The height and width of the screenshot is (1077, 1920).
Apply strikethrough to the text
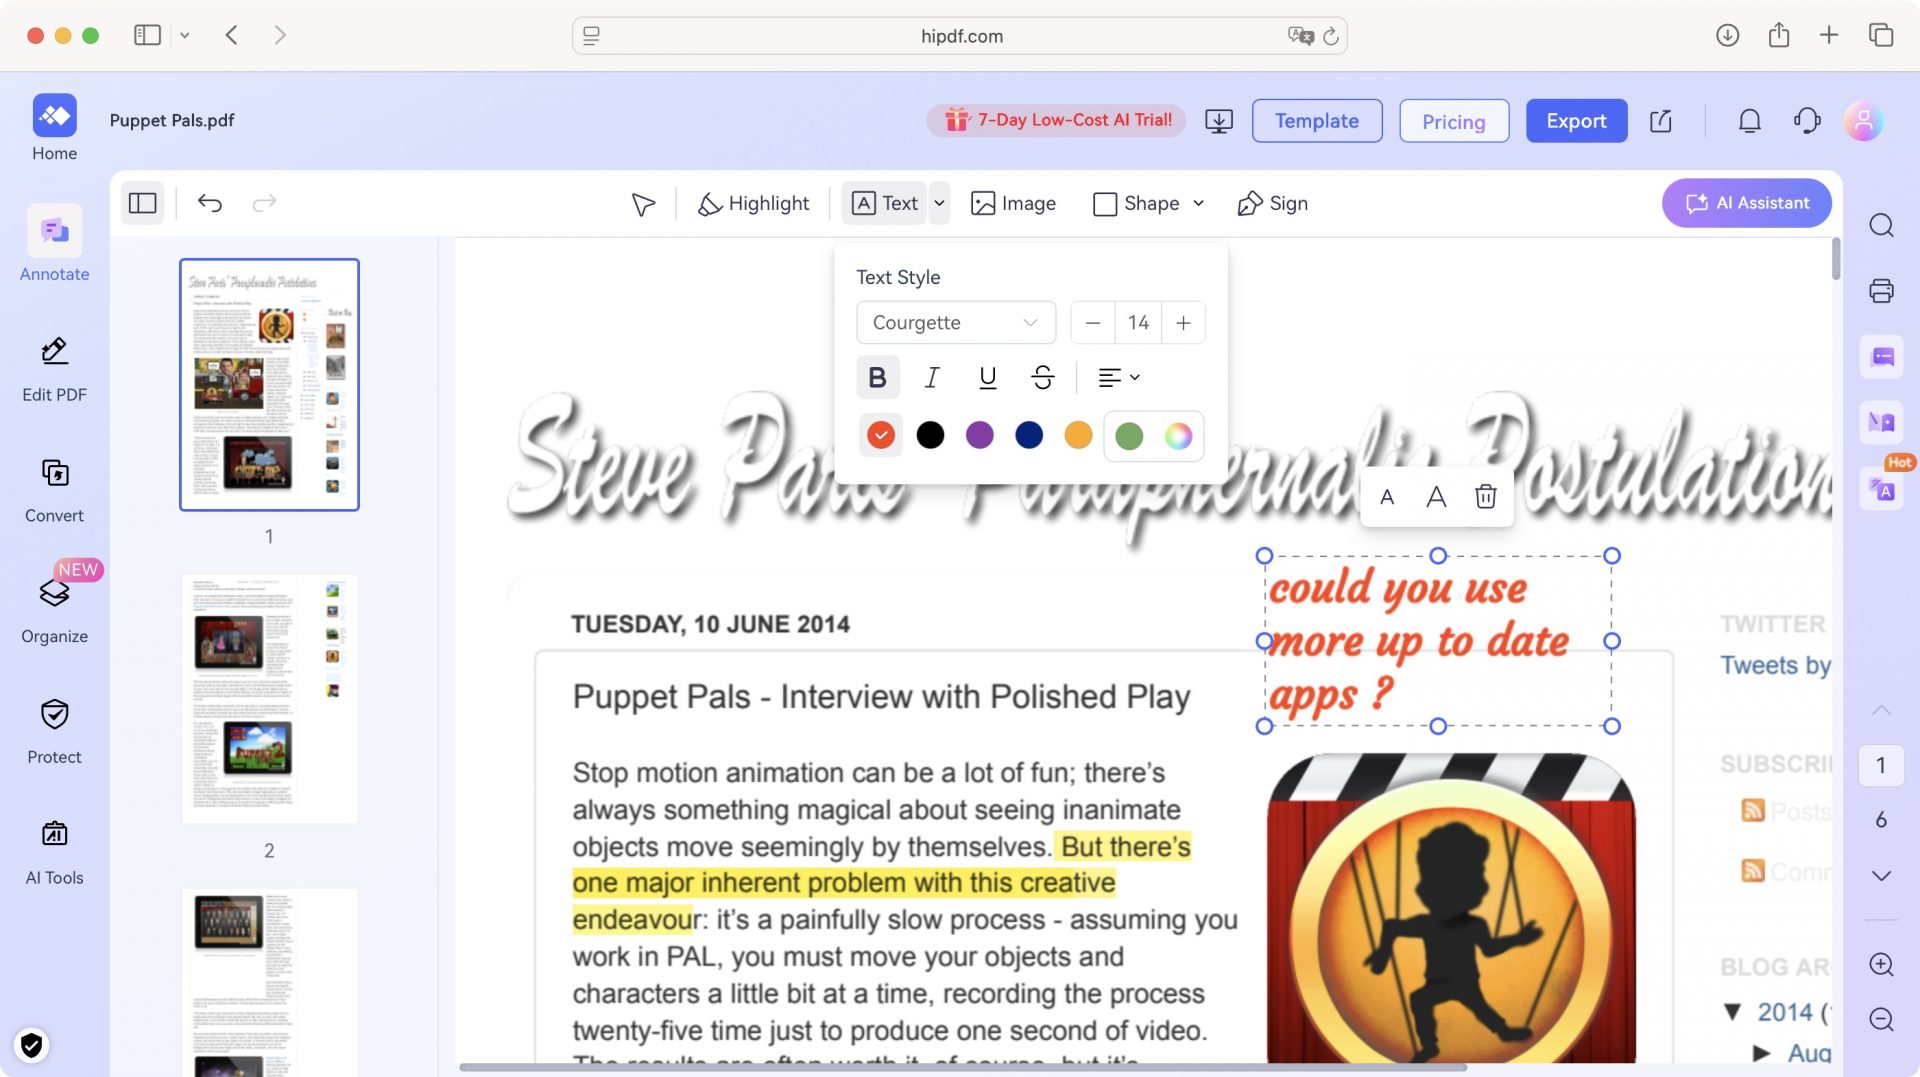point(1040,377)
